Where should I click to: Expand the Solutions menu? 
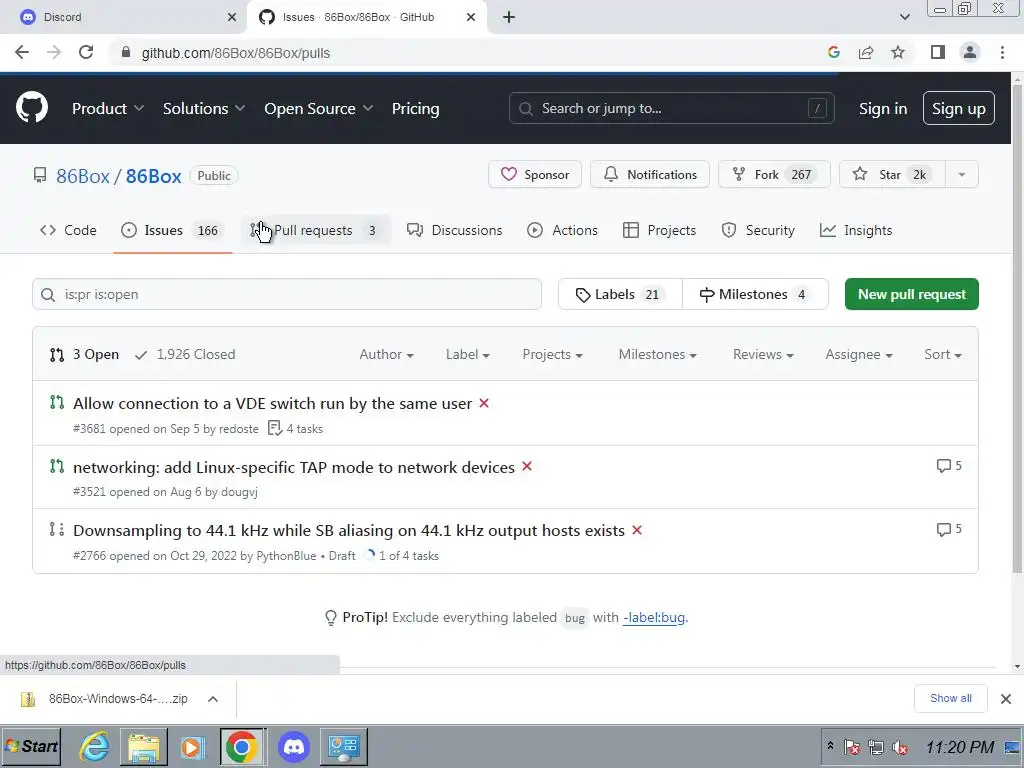coord(204,108)
